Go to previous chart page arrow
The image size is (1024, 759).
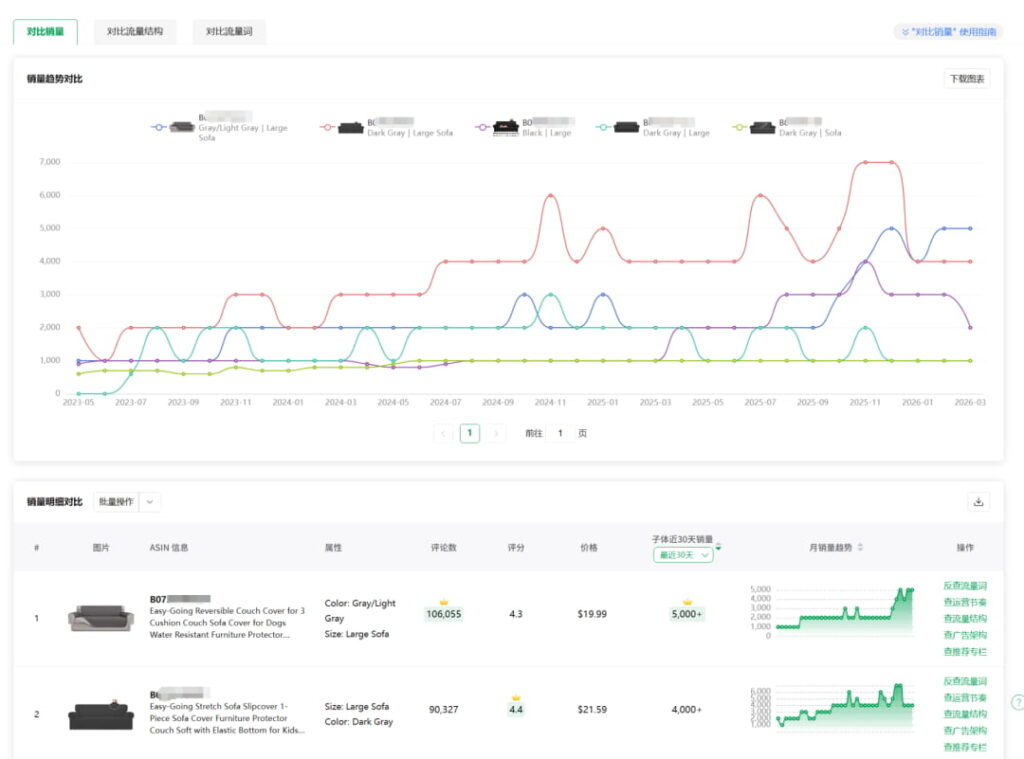tap(444, 433)
